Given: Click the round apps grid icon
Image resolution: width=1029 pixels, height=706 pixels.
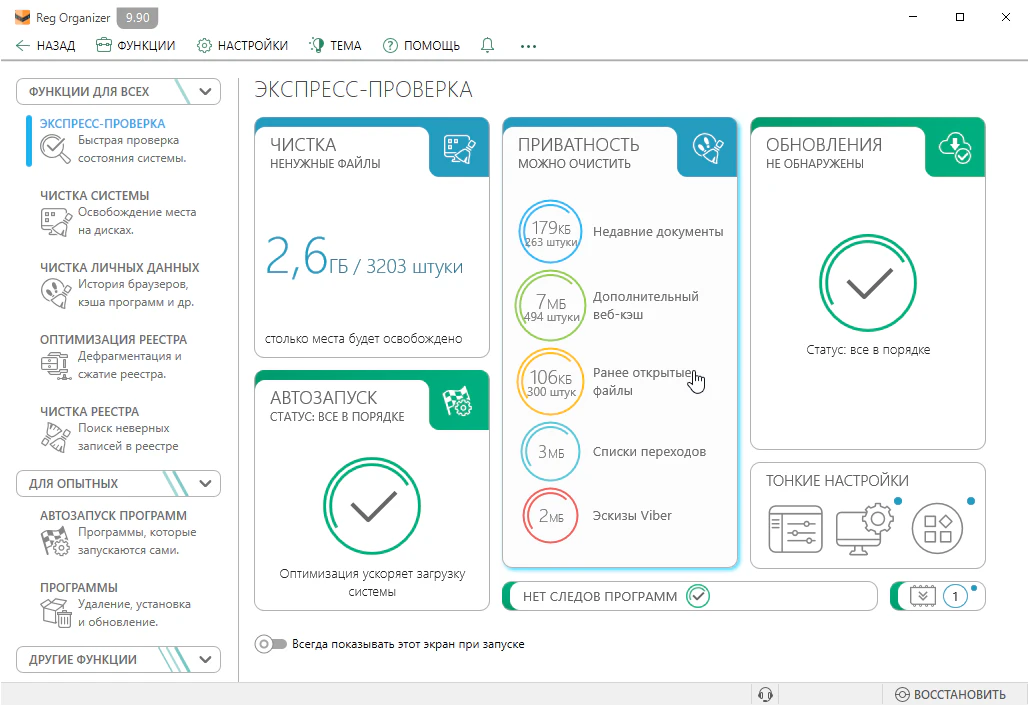Looking at the screenshot, I should (x=937, y=529).
